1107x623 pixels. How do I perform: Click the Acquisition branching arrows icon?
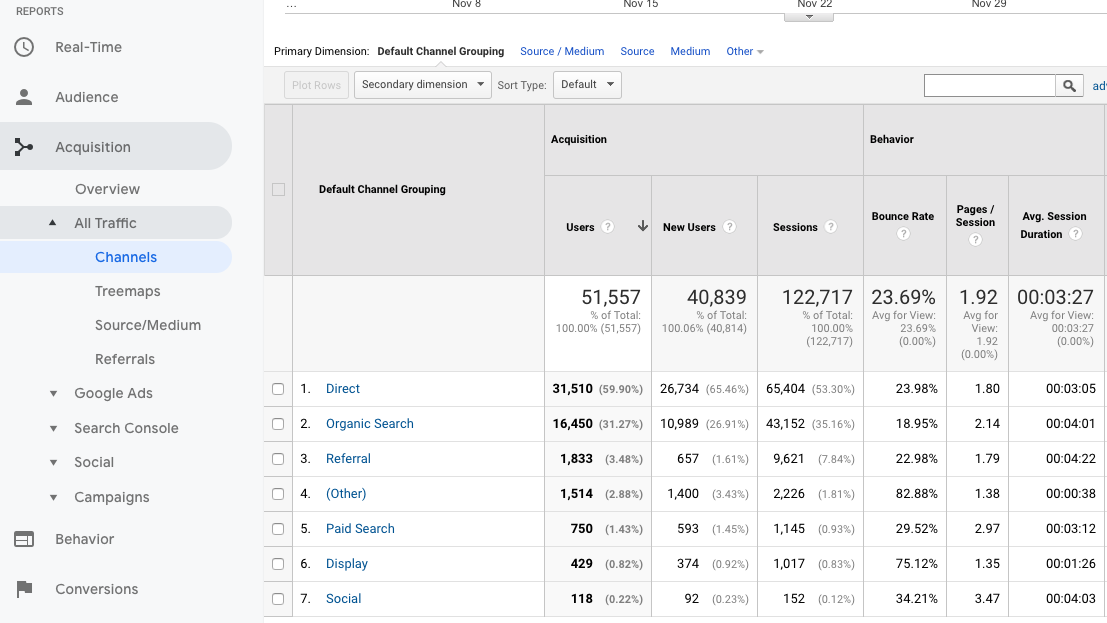click(23, 147)
